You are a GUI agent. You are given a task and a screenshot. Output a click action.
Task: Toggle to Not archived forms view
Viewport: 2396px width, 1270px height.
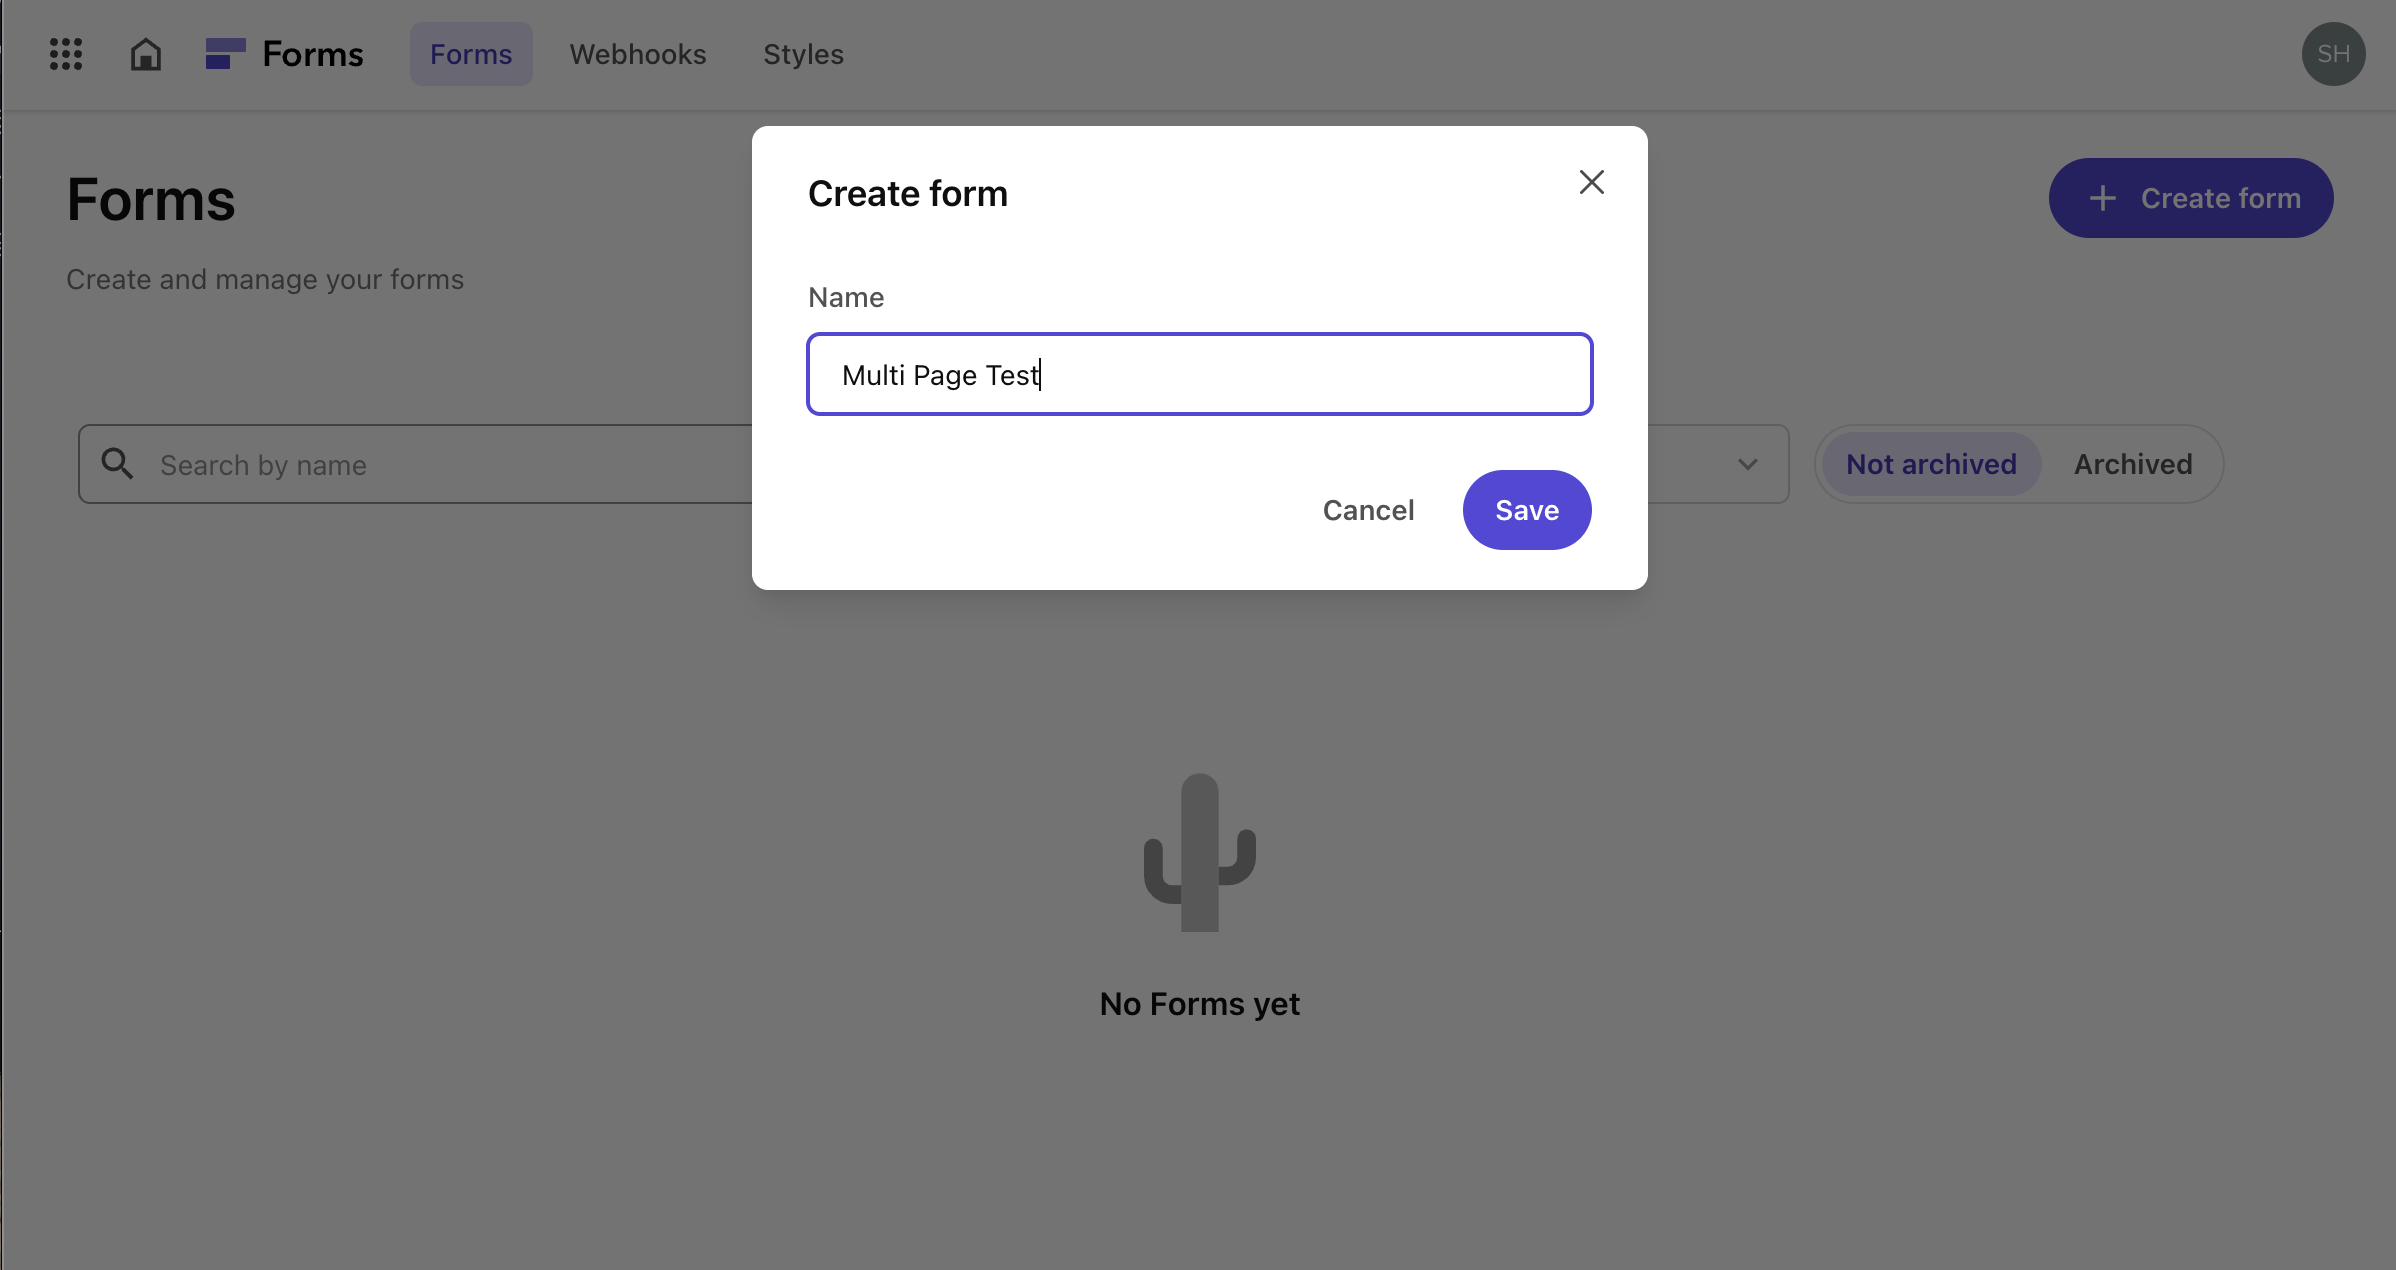click(x=1932, y=465)
